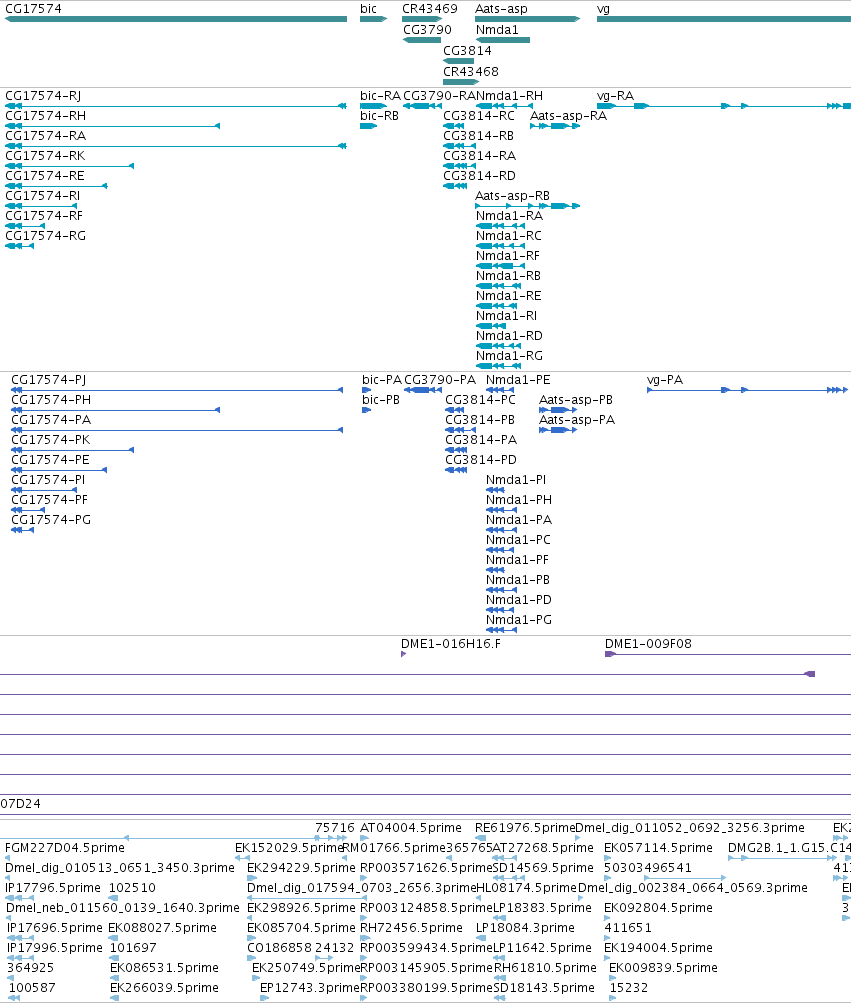Select the Nmda1-RH transcript label
Screen dimensions: 851x1003
tap(509, 96)
